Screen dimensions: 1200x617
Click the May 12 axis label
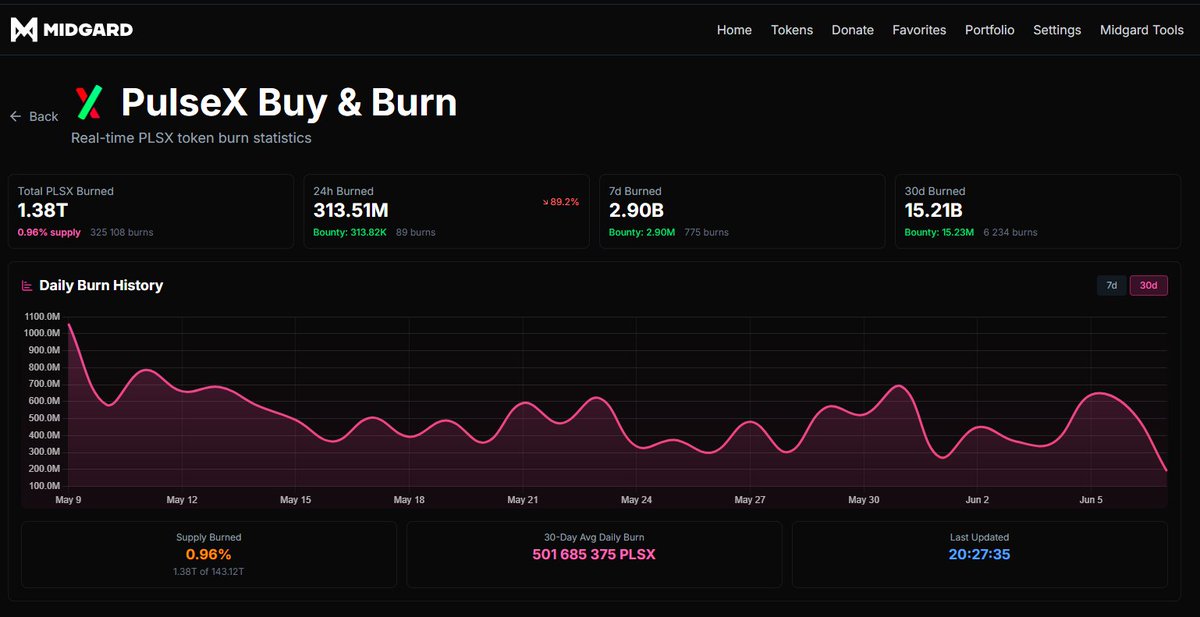point(182,500)
